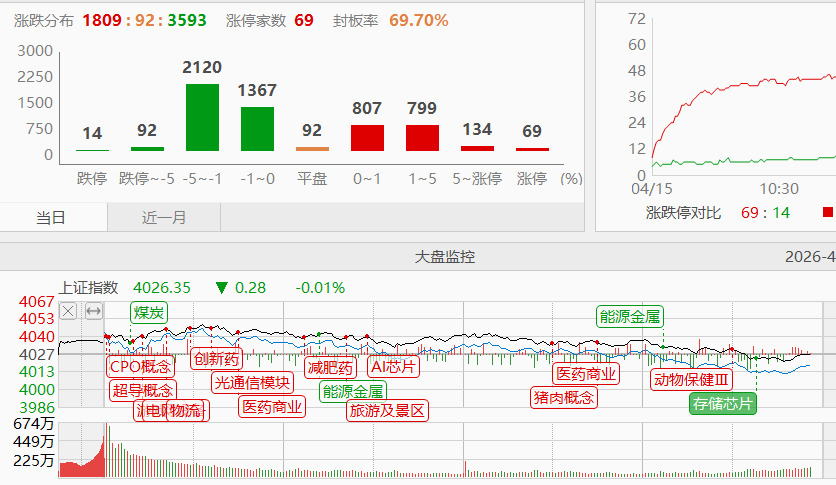Select the red bar labeled 807
The height and width of the screenshot is (485, 836).
367,138
